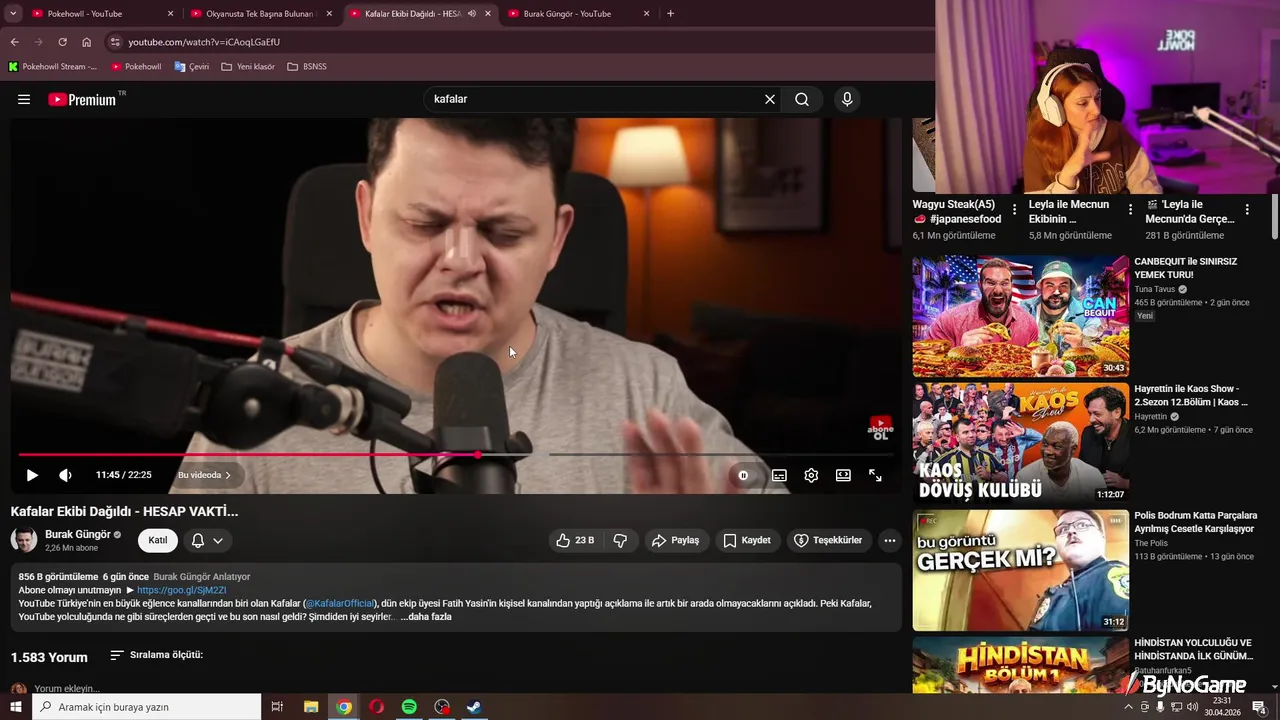The height and width of the screenshot is (720, 1280).
Task: Expand description with 'daha fazla'
Action: (426, 617)
